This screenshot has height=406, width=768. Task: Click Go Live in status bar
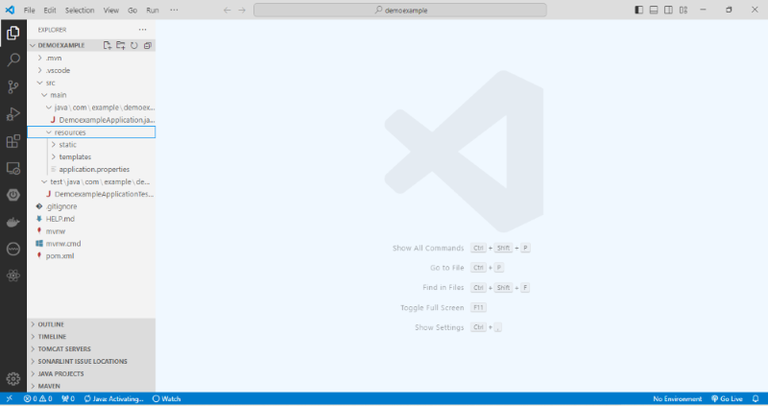click(x=727, y=399)
